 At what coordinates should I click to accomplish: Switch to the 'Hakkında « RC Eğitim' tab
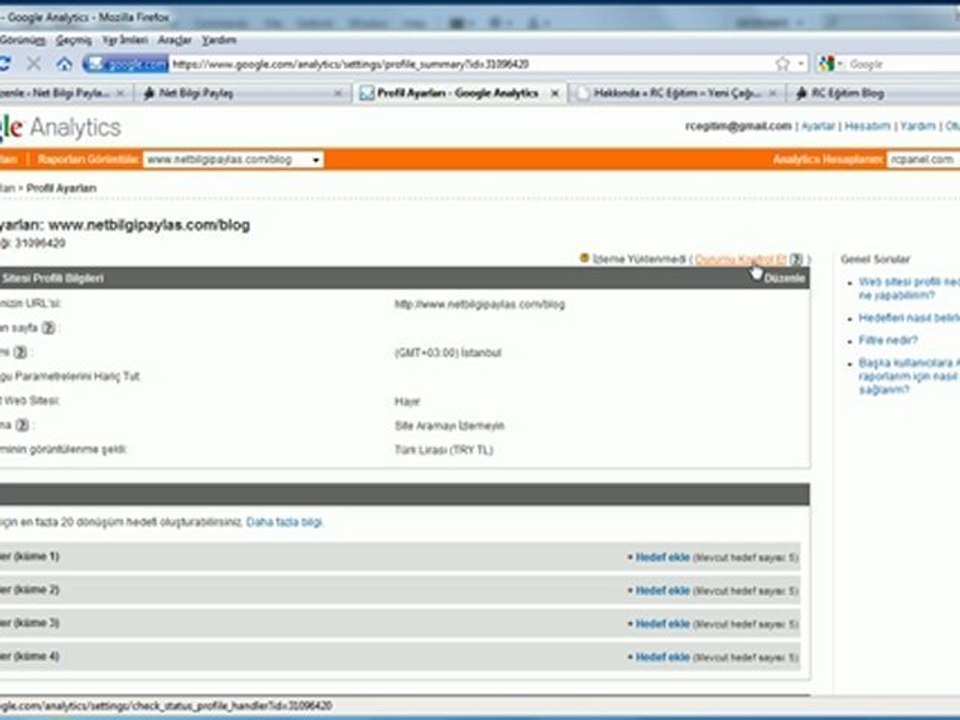(x=676, y=93)
